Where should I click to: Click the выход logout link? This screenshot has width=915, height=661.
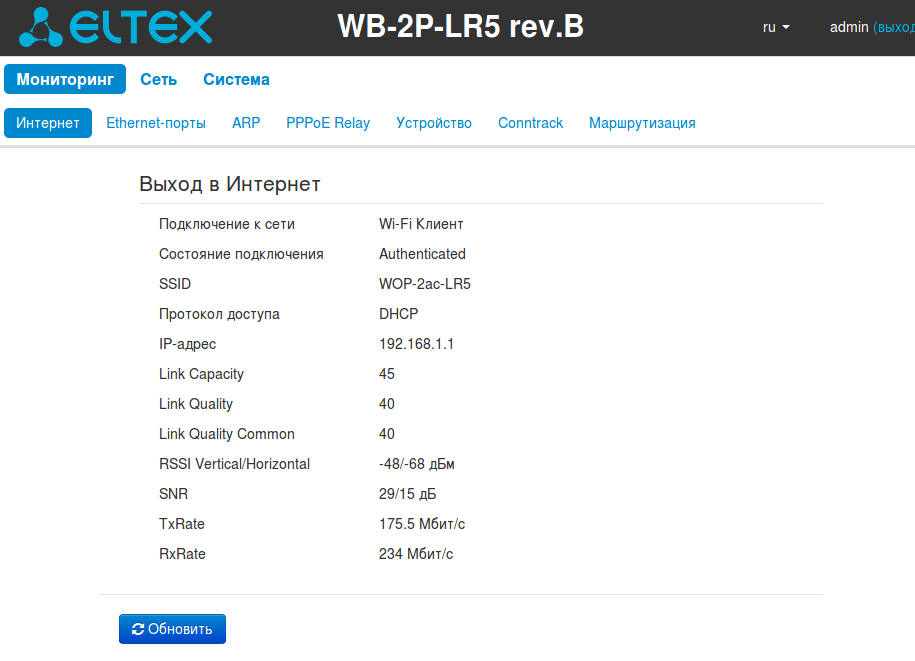[x=895, y=27]
